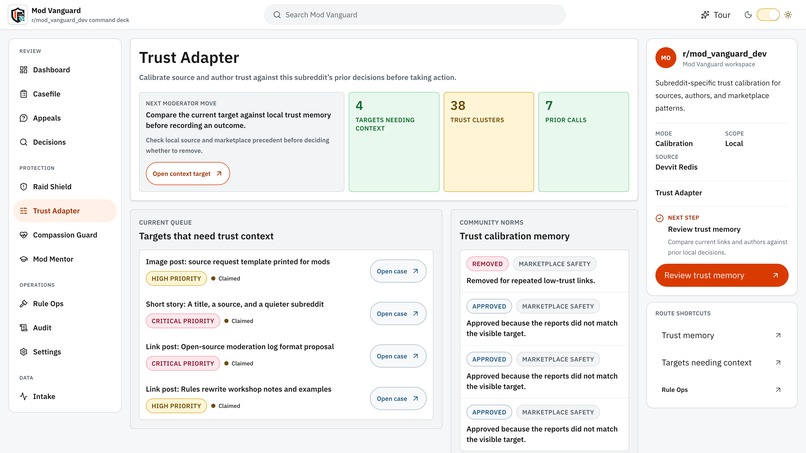This screenshot has height=453, width=806.
Task: Click Claimed status on moderation log proposal
Action: pyautogui.click(x=239, y=364)
